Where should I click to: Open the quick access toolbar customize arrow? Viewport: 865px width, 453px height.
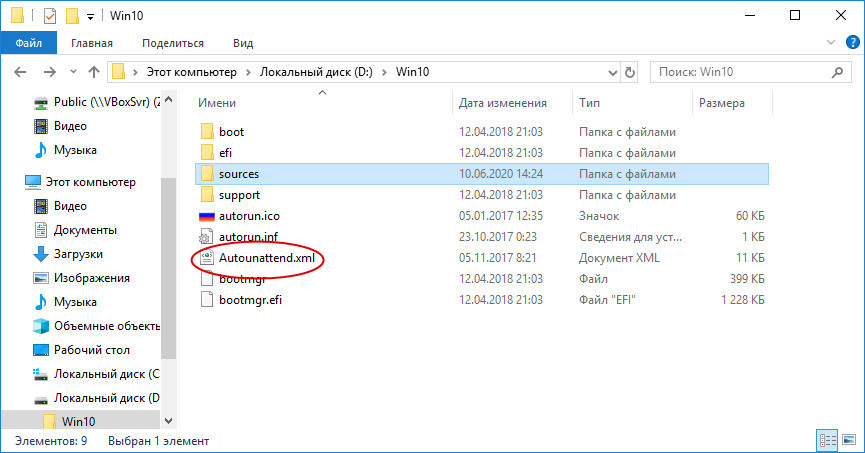click(90, 17)
